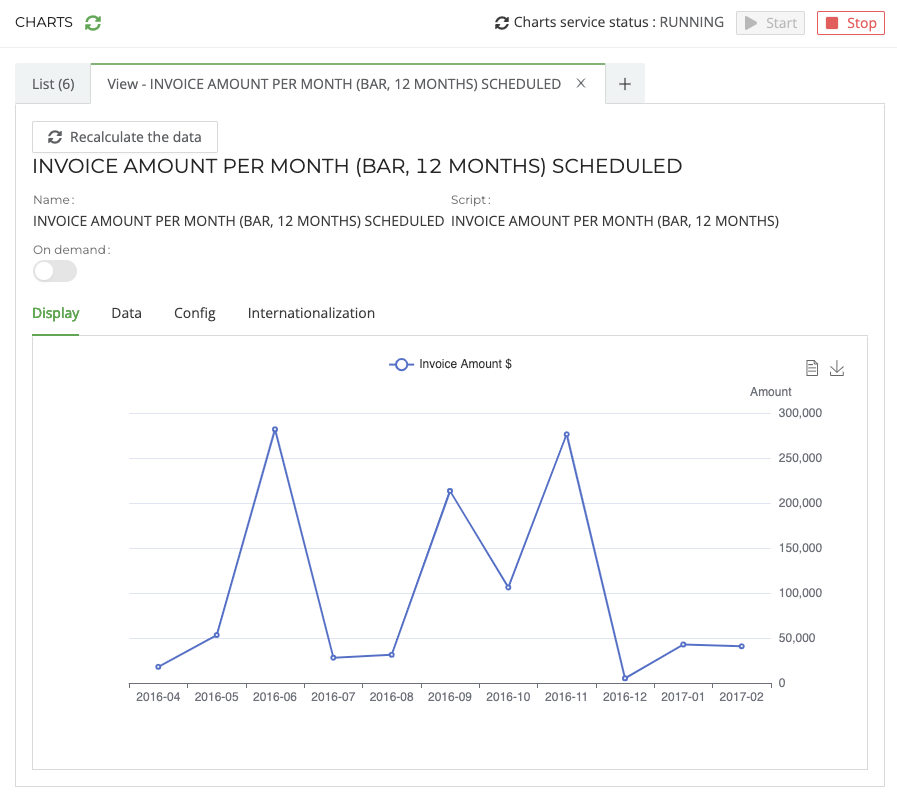Toggle Invoice Amount $ legend series

coord(451,365)
